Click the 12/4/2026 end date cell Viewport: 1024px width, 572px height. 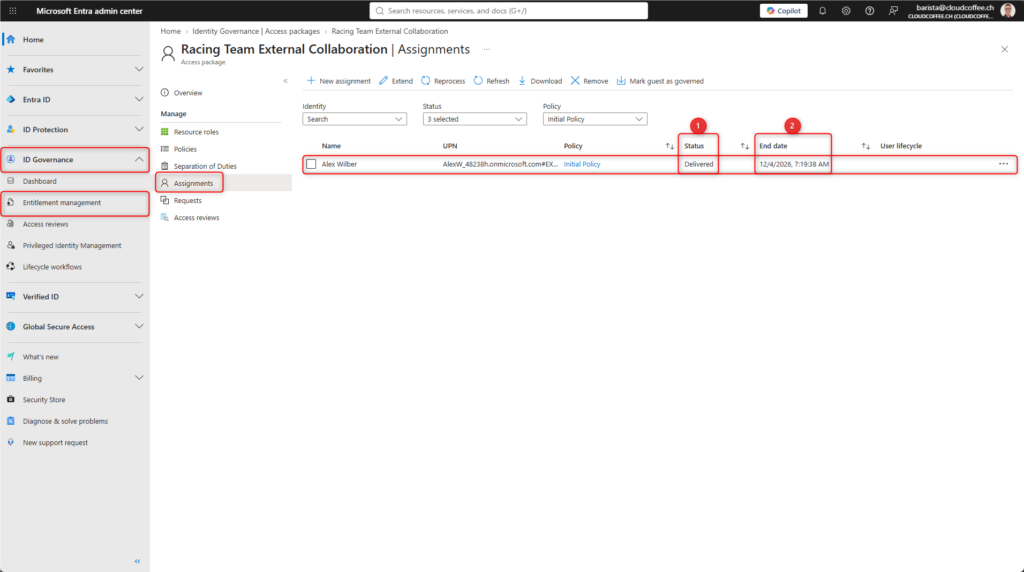tap(794, 165)
